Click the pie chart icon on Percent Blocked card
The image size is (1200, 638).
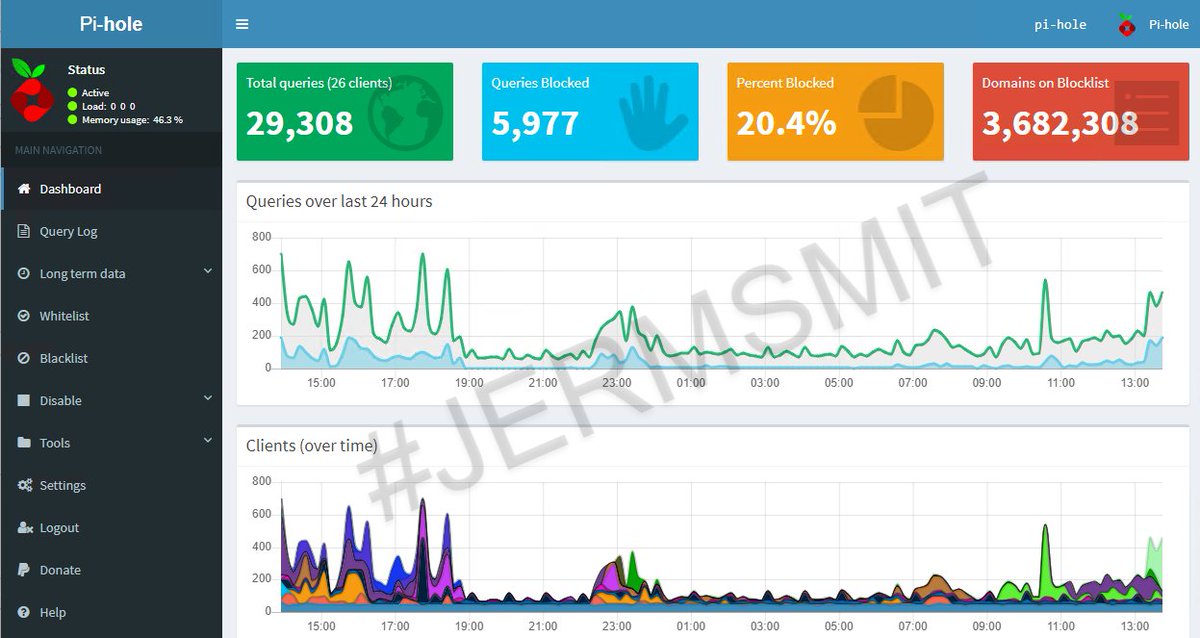tap(895, 111)
